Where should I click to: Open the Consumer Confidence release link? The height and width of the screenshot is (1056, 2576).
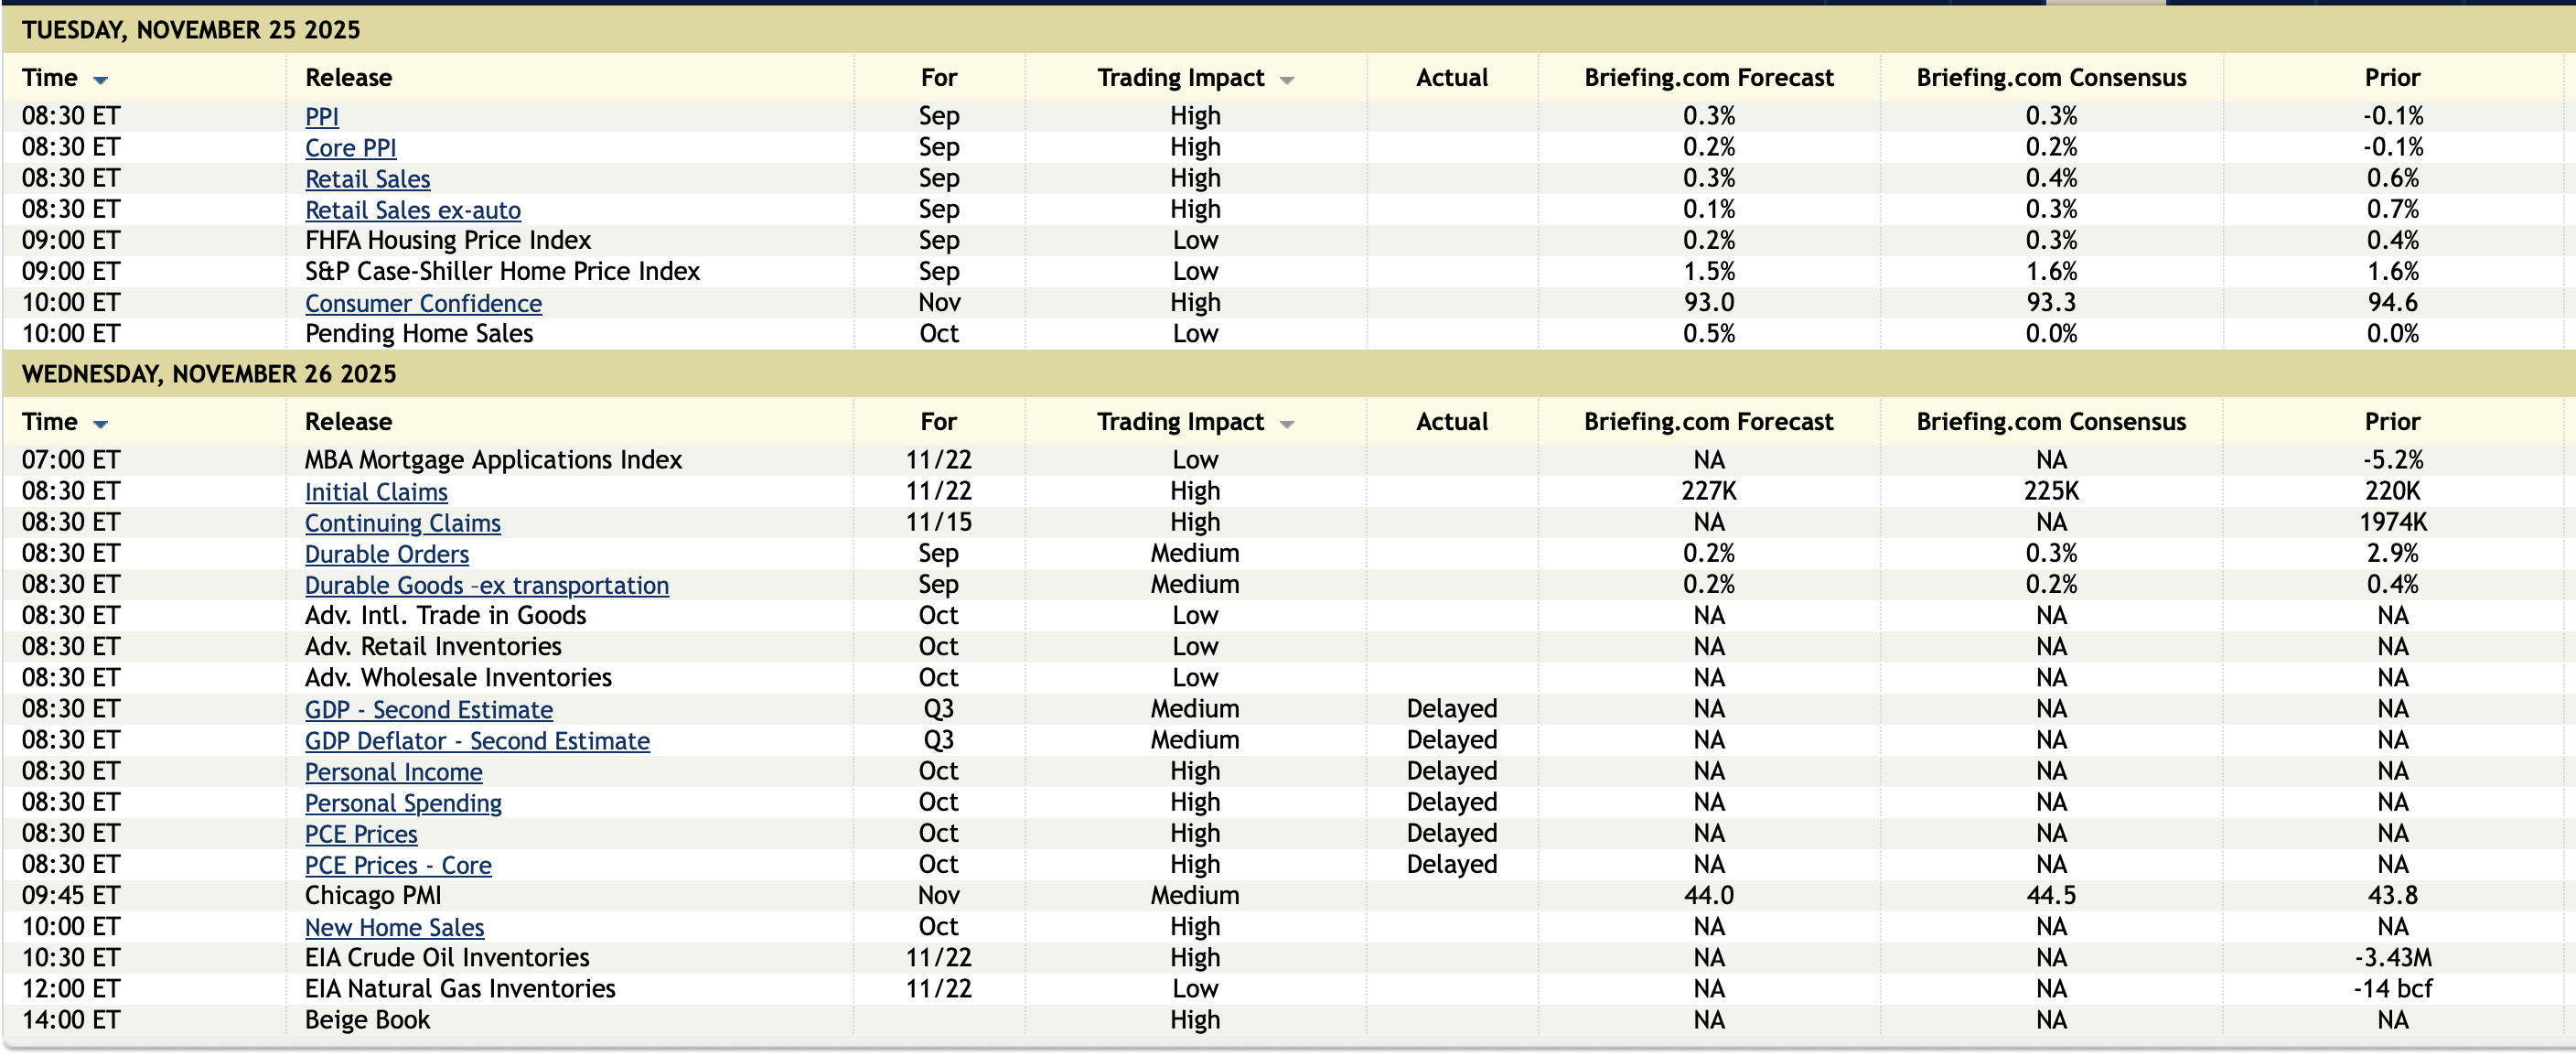point(423,303)
